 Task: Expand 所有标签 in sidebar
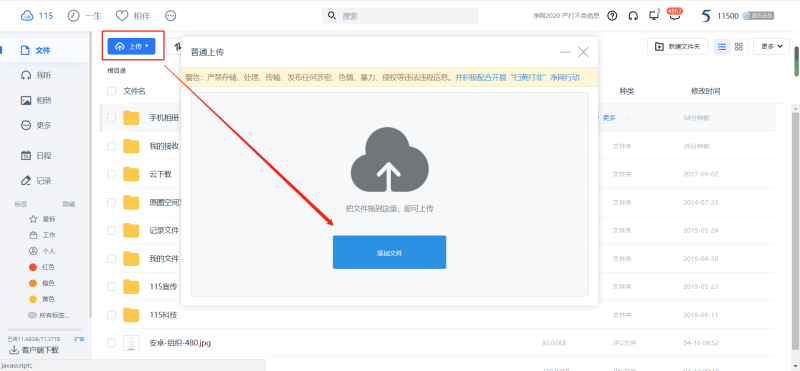(x=49, y=315)
